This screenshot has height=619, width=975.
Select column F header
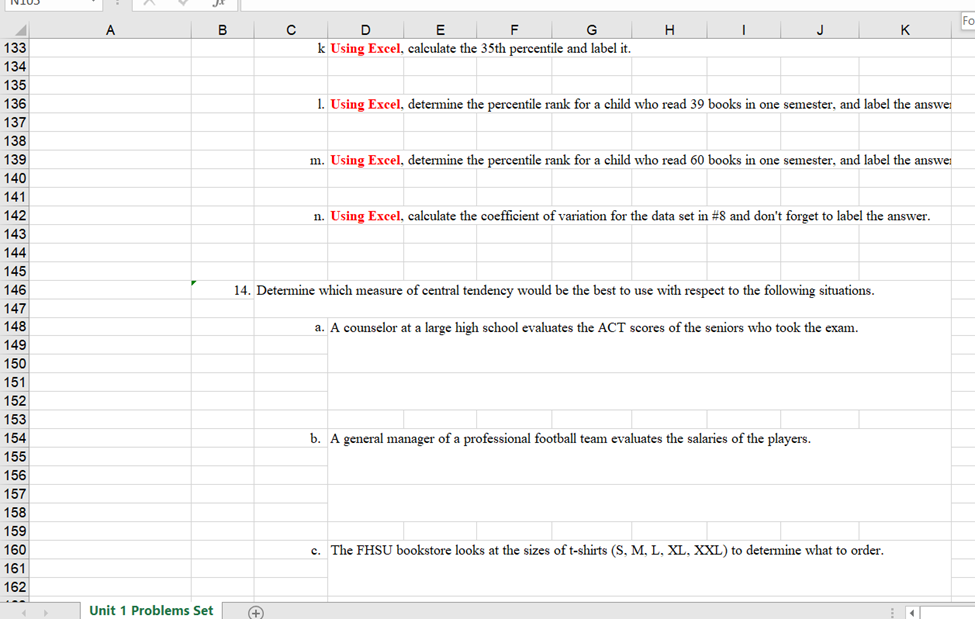[514, 30]
